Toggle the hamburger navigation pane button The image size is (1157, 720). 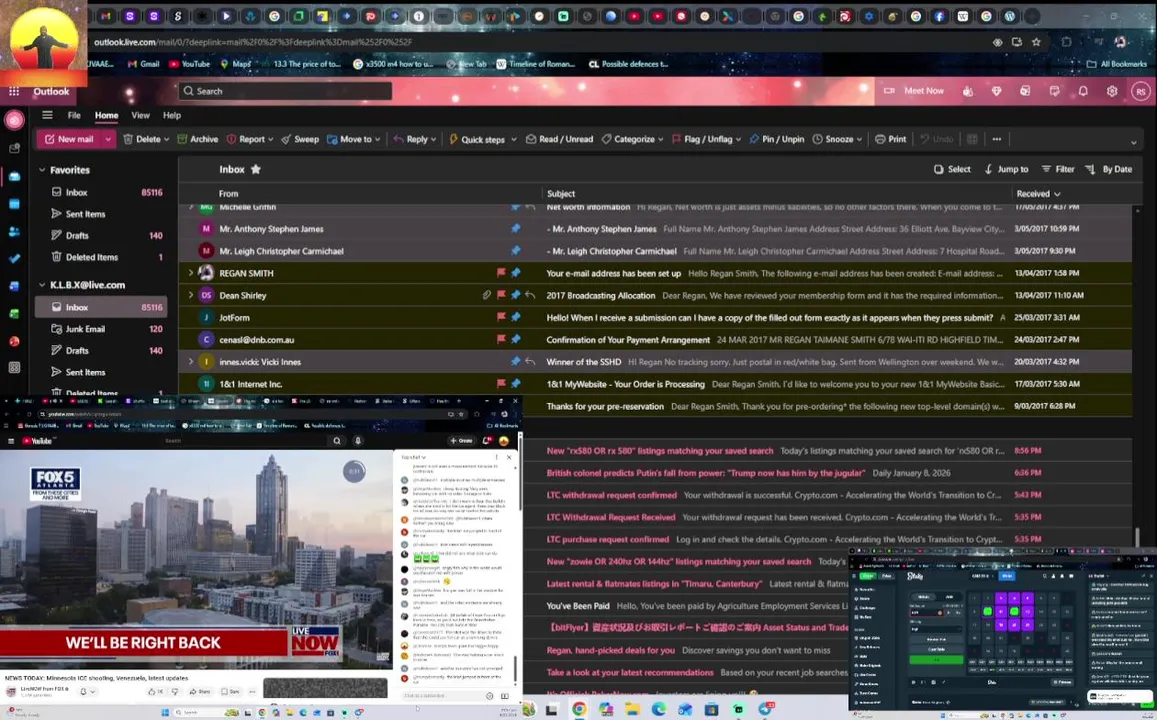tap(47, 115)
